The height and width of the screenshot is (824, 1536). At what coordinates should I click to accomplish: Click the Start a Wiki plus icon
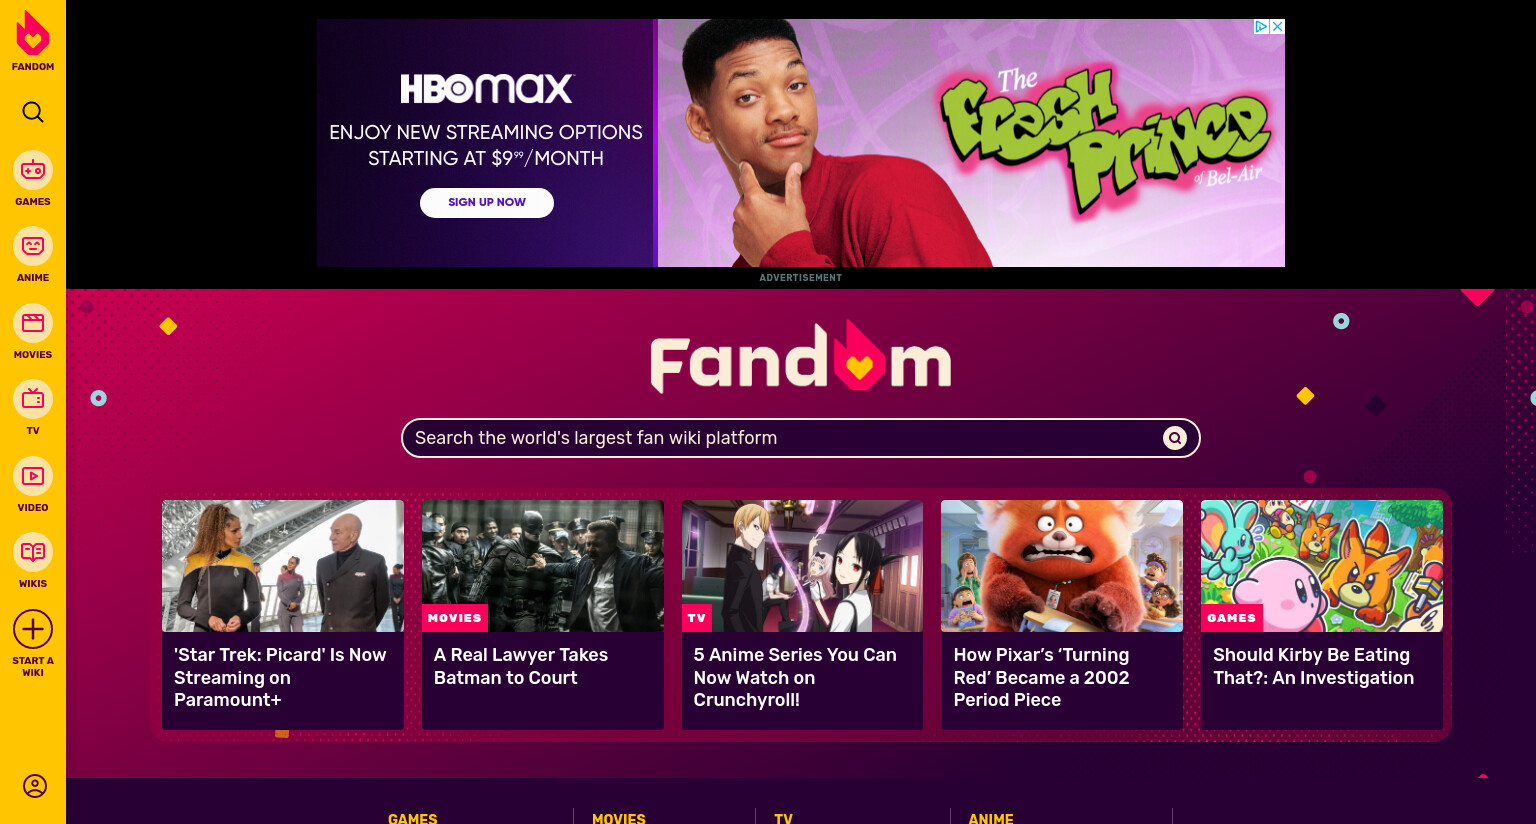[33, 629]
